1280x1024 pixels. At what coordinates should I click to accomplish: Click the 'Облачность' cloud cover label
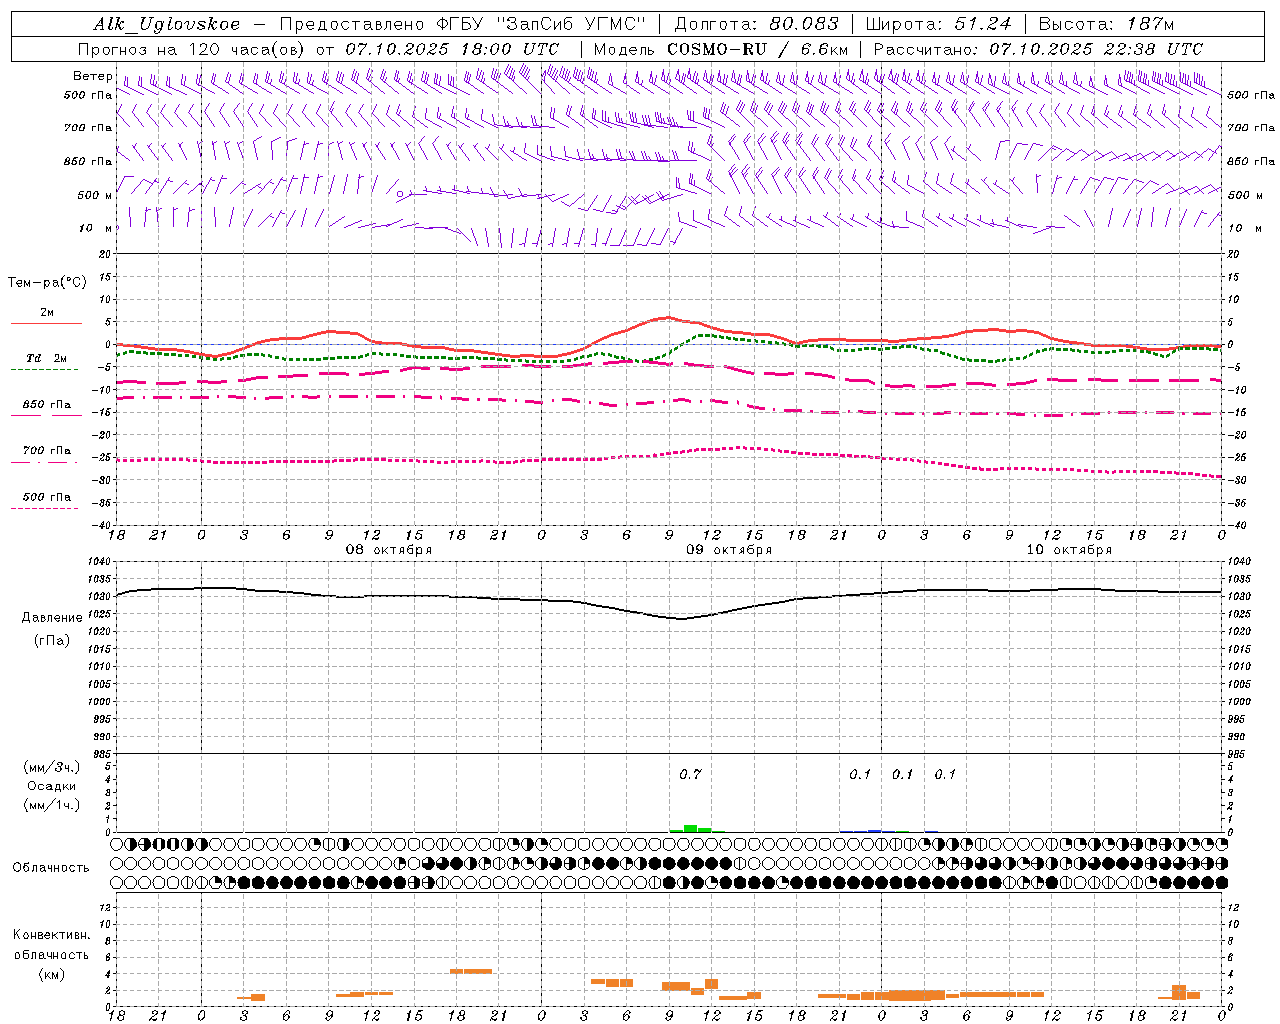(x=51, y=867)
